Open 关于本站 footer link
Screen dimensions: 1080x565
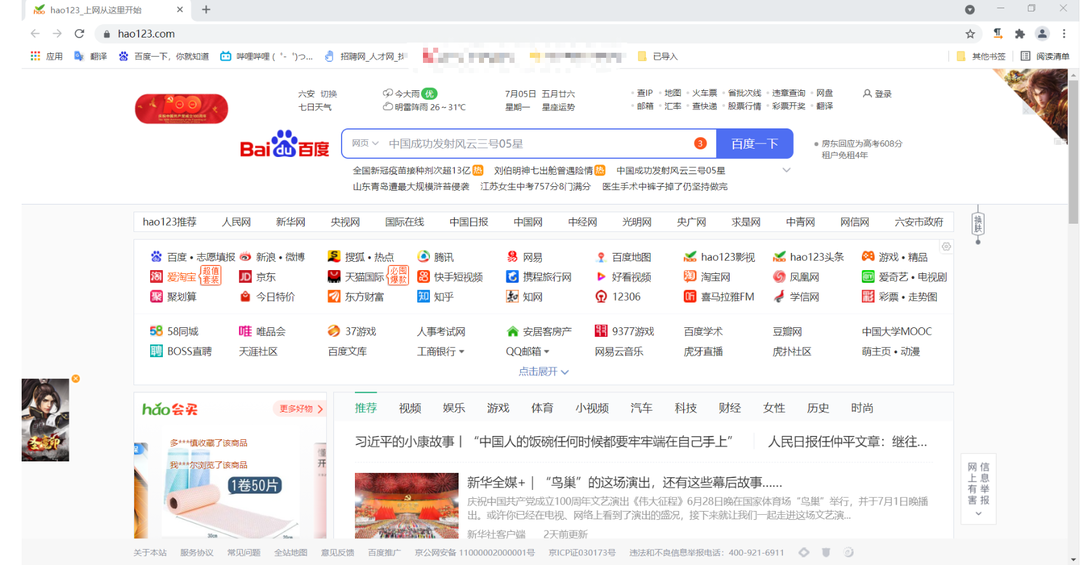tap(150, 553)
